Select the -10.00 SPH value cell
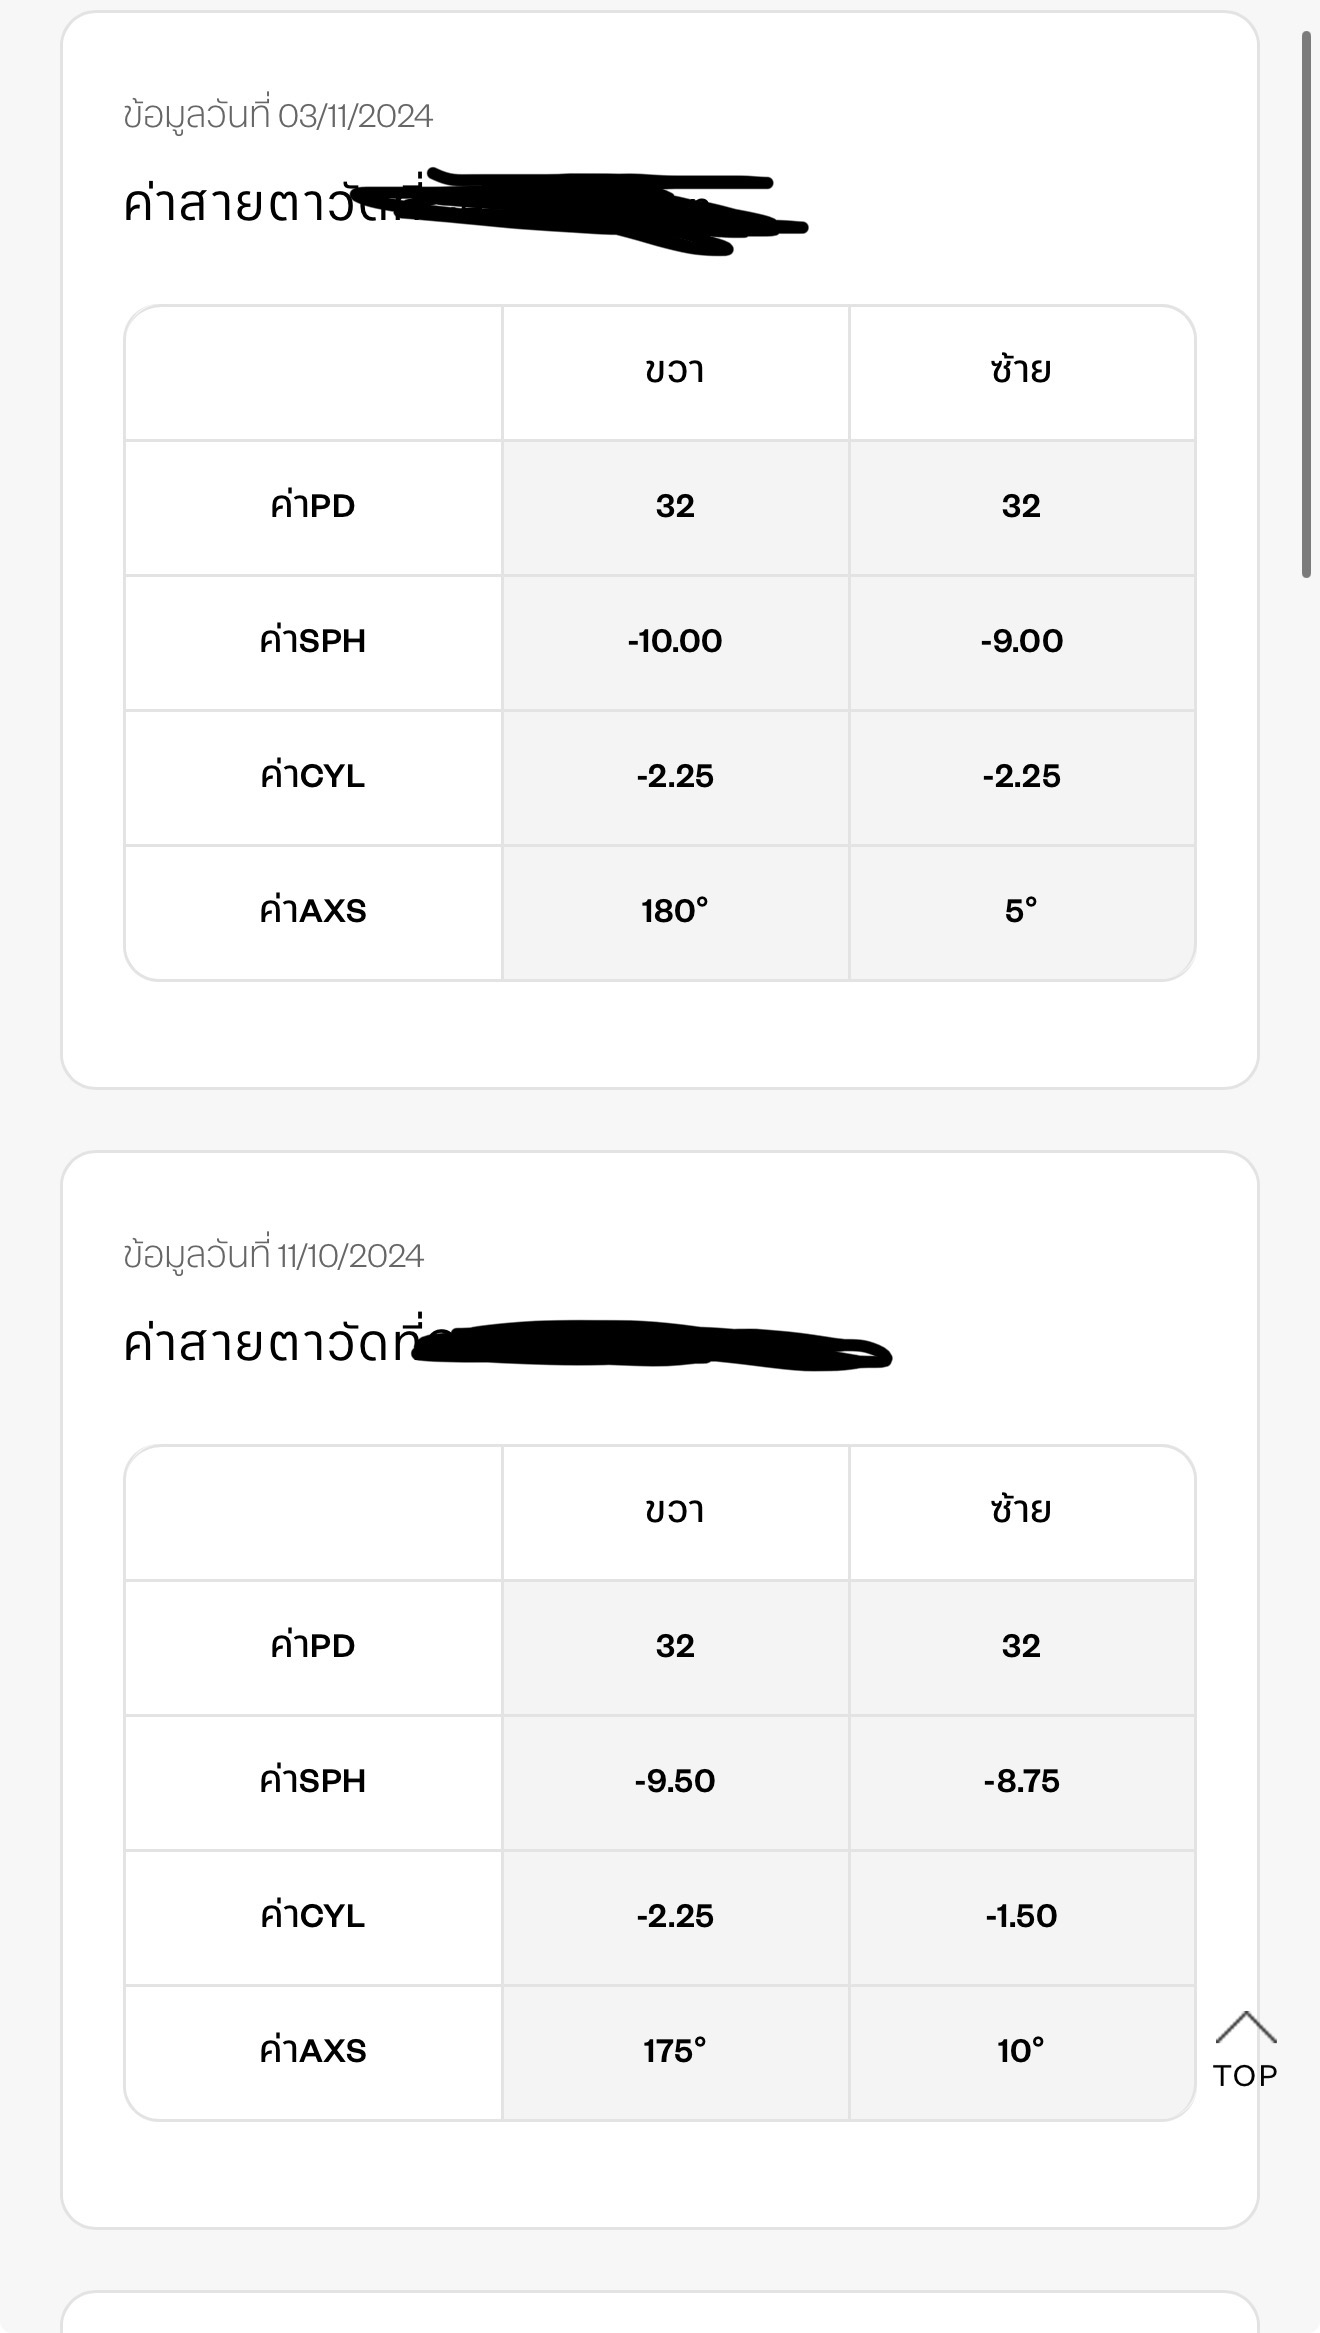1320x2333 pixels. [675, 641]
